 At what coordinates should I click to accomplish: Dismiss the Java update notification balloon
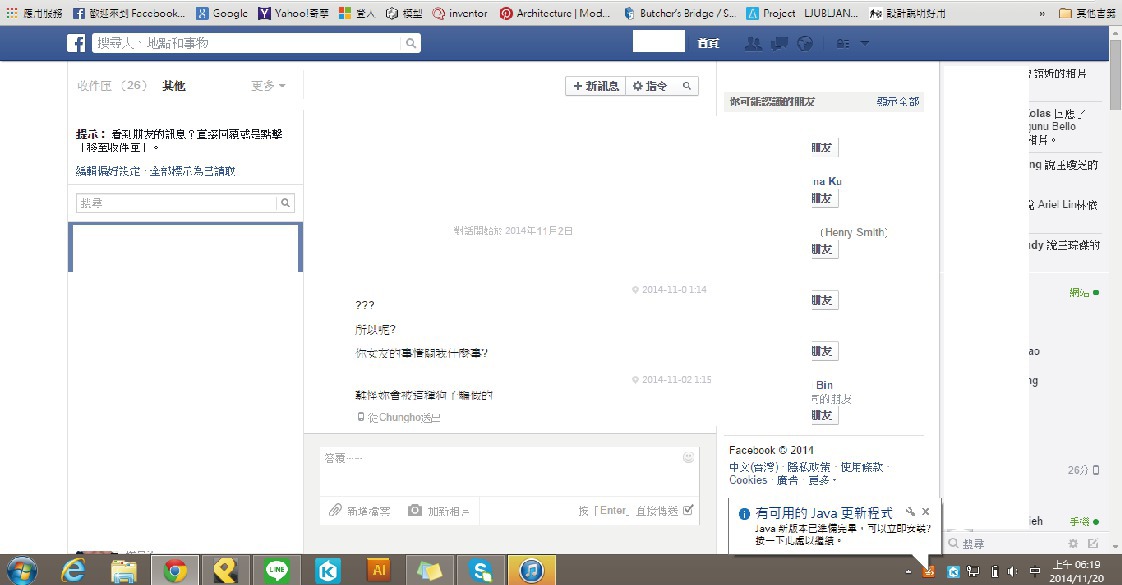click(926, 512)
